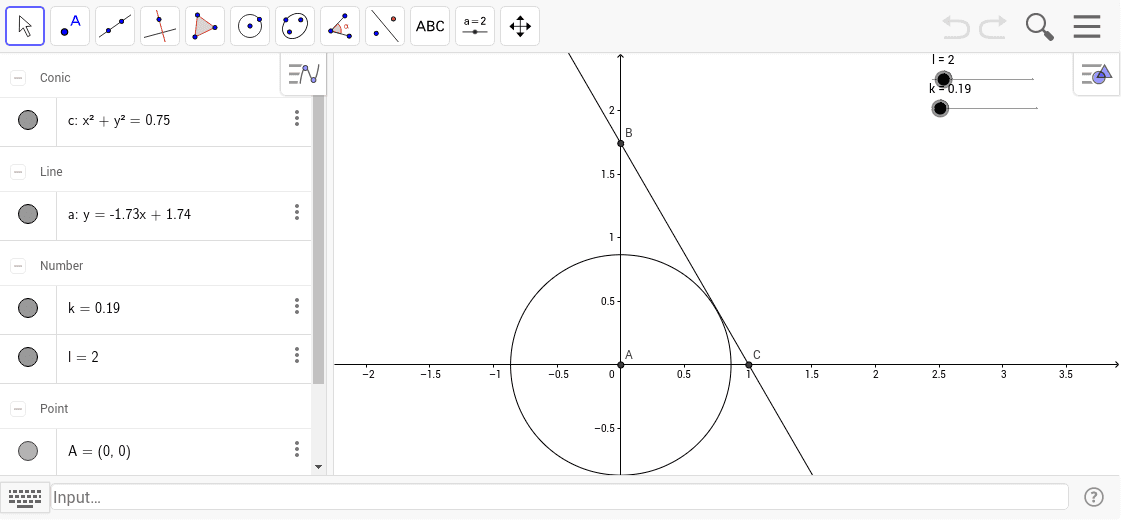
Task: Open the input help button
Action: point(1094,496)
